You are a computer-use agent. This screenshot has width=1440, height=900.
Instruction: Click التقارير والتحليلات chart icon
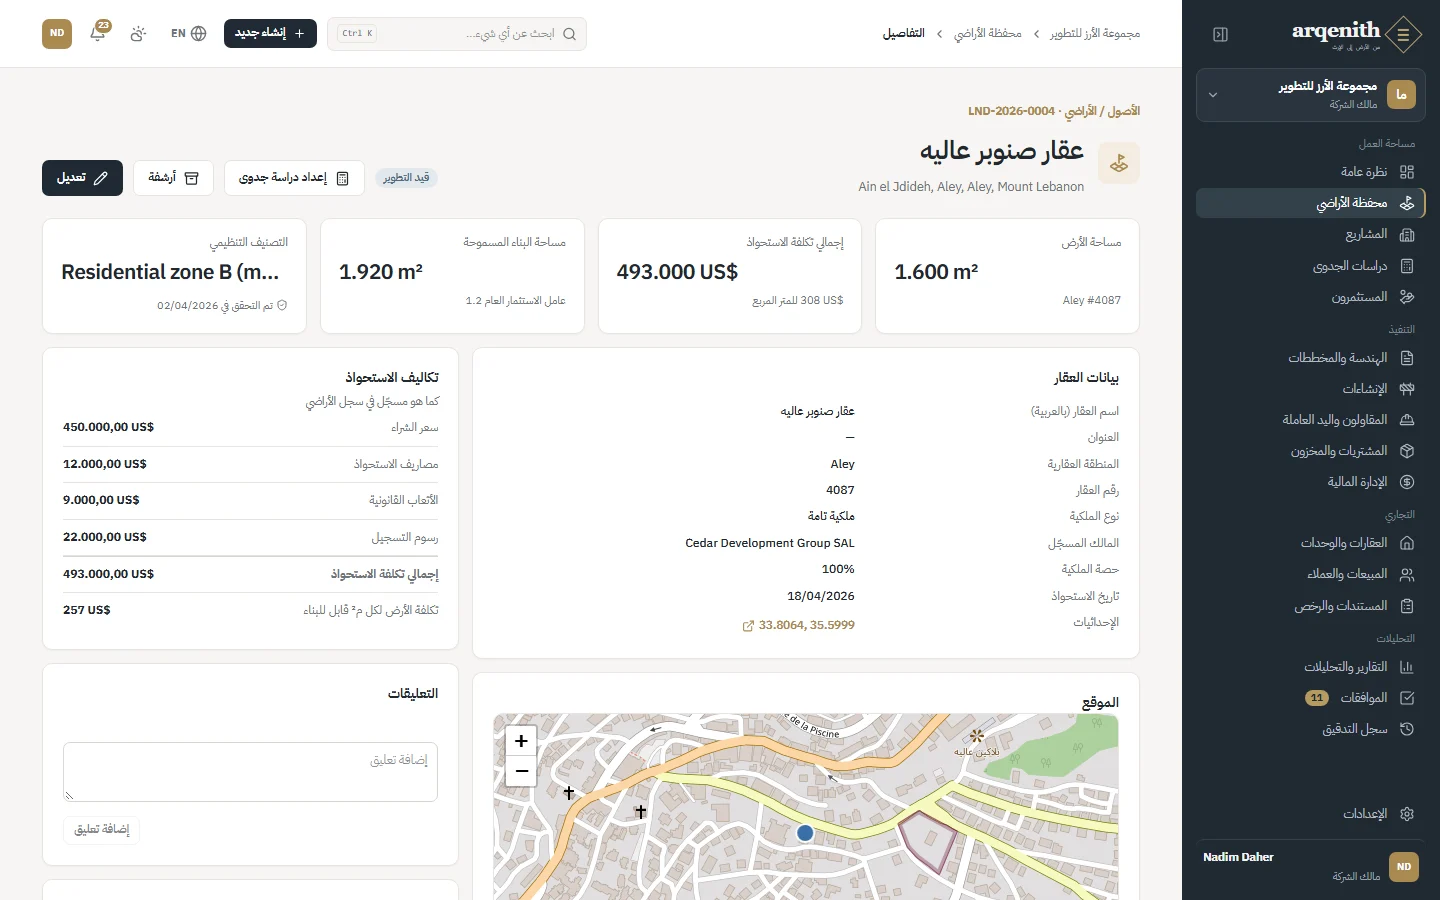[x=1407, y=667]
